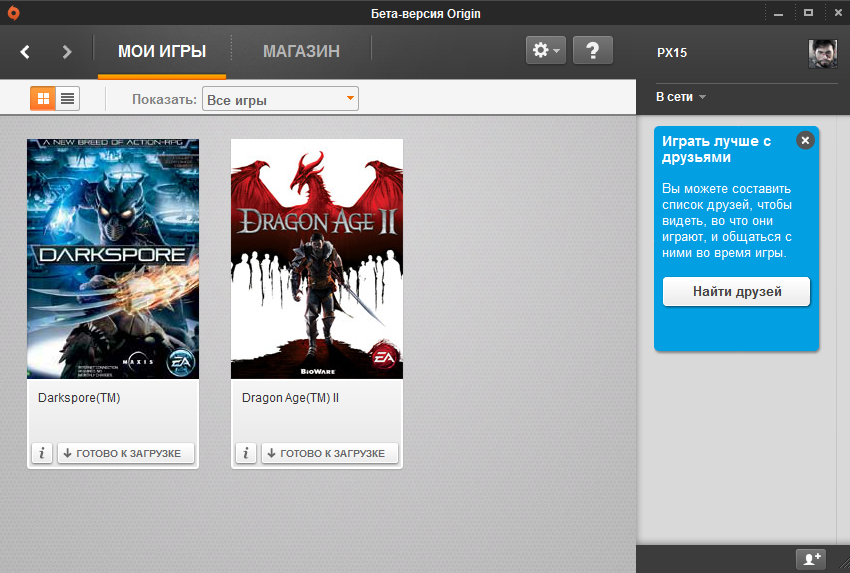The height and width of the screenshot is (573, 850).
Task: Switch to list view of games
Action: tap(68, 99)
